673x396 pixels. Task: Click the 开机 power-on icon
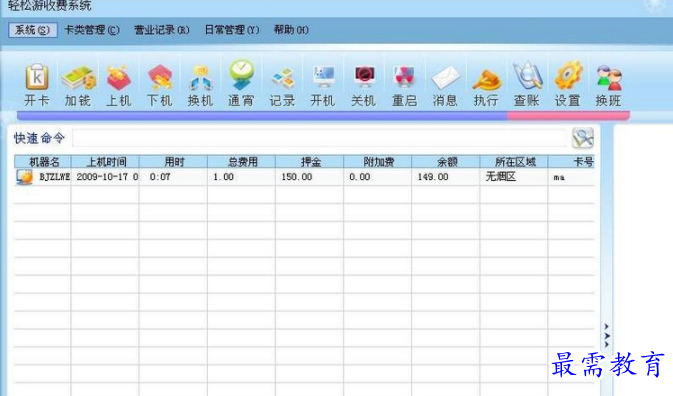pos(323,77)
